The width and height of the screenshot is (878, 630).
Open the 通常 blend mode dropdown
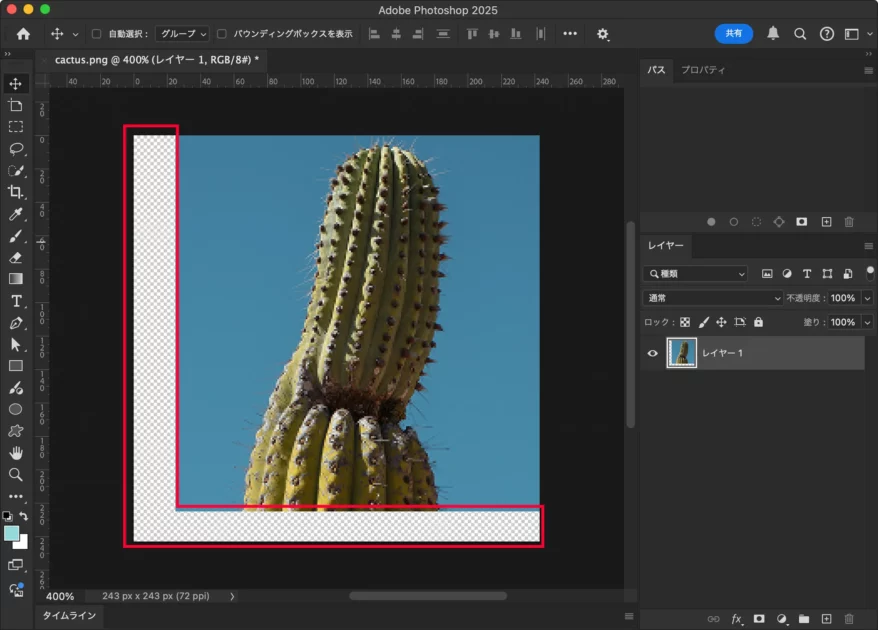coord(713,298)
